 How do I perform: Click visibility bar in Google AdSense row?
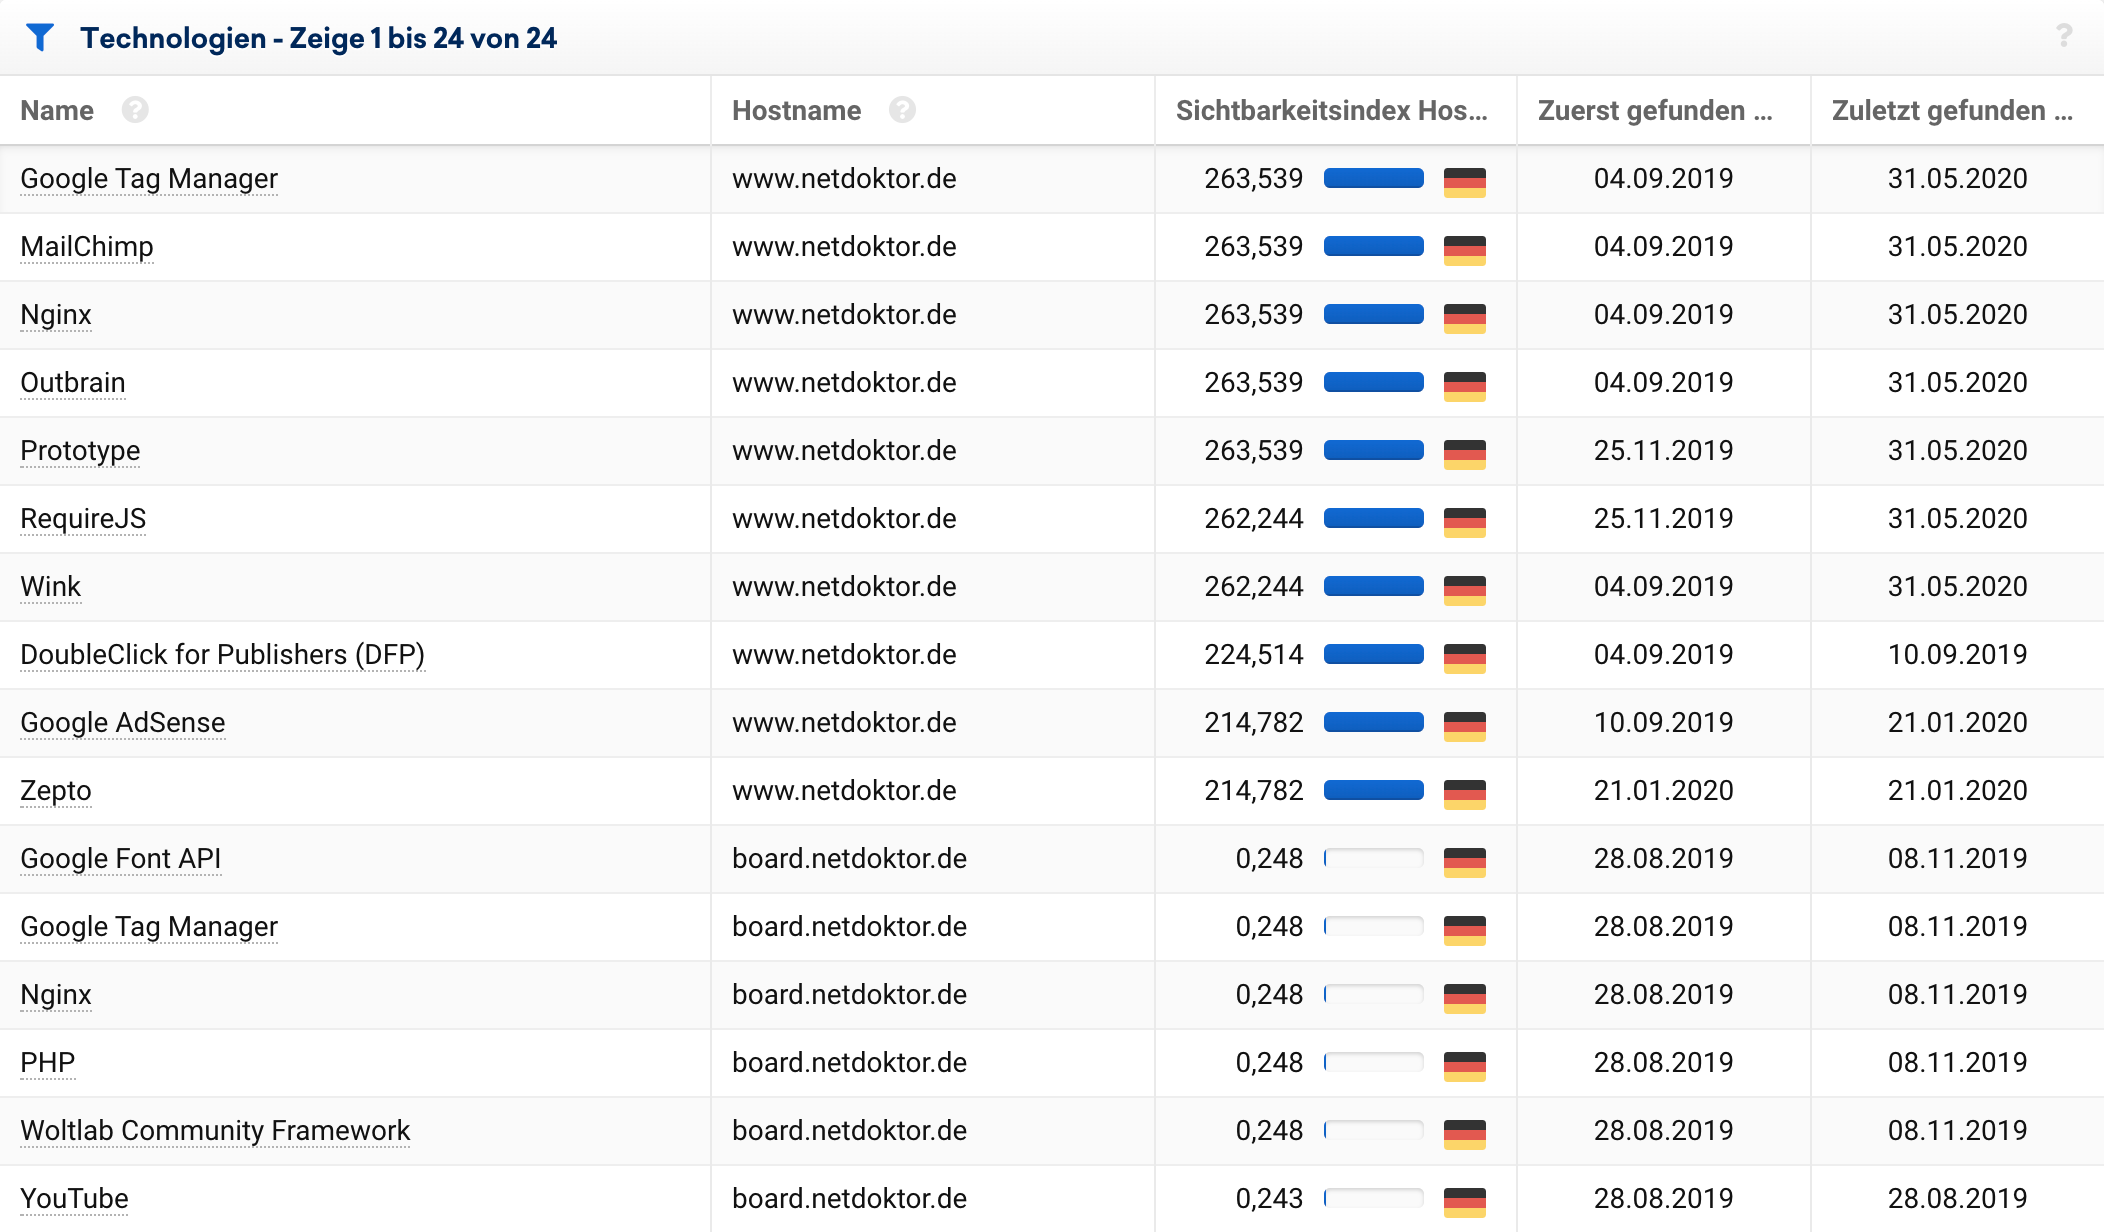(1373, 722)
